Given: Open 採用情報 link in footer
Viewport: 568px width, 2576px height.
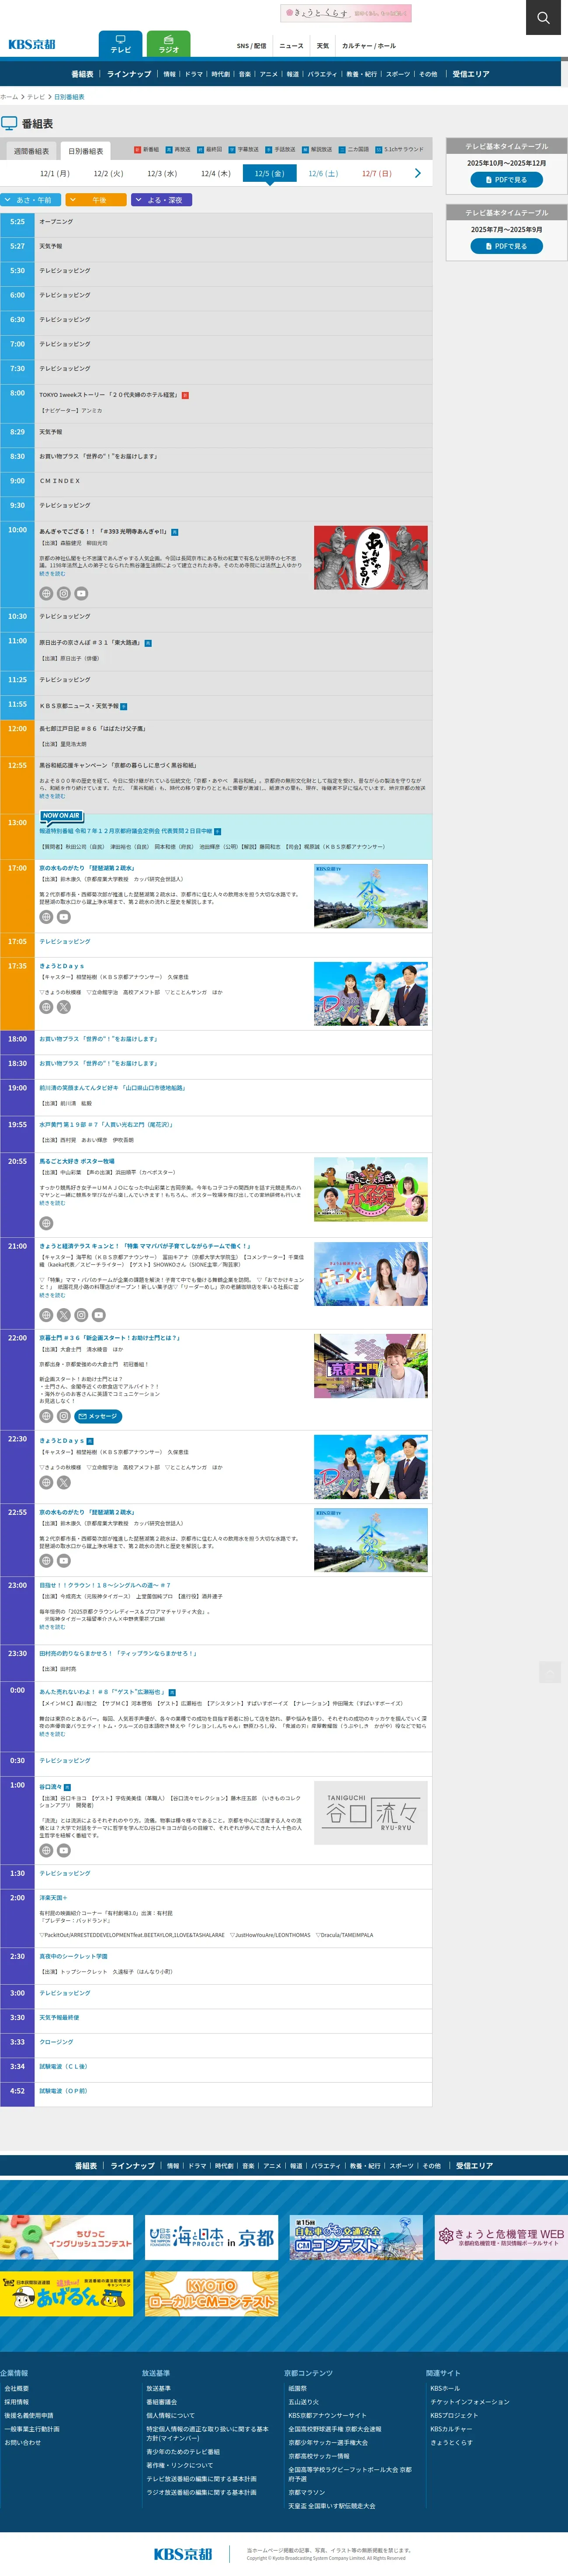Looking at the screenshot, I should point(16,2402).
